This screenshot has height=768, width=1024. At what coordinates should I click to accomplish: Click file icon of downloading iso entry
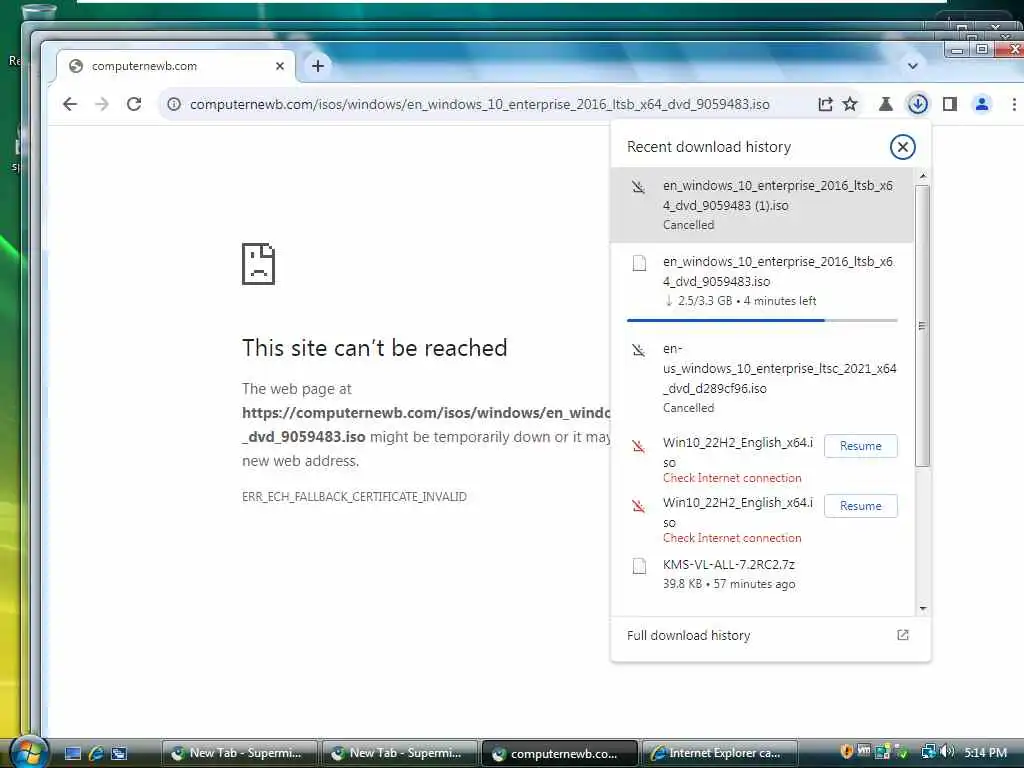coord(639,263)
